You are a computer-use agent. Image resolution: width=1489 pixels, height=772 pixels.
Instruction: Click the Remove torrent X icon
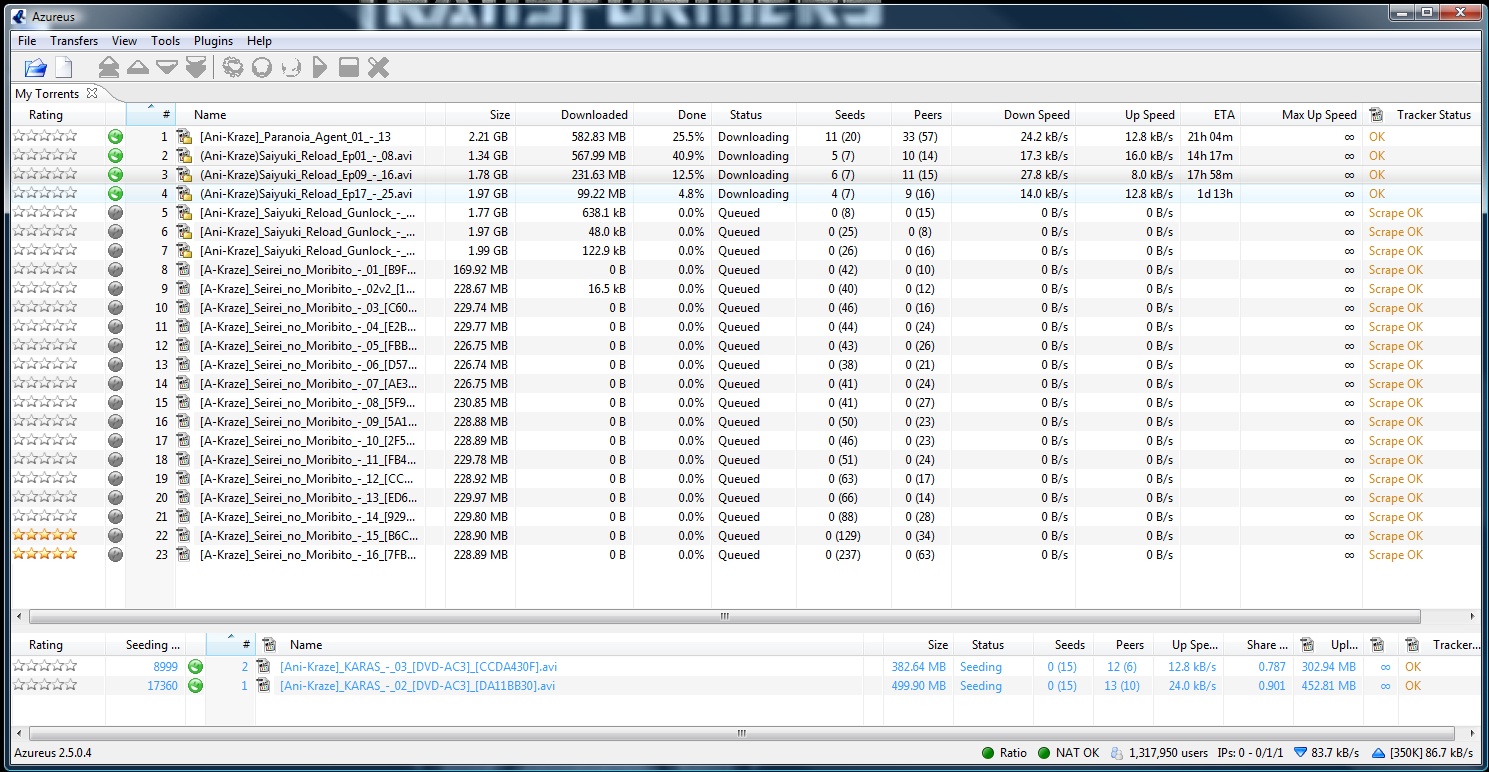coord(378,68)
